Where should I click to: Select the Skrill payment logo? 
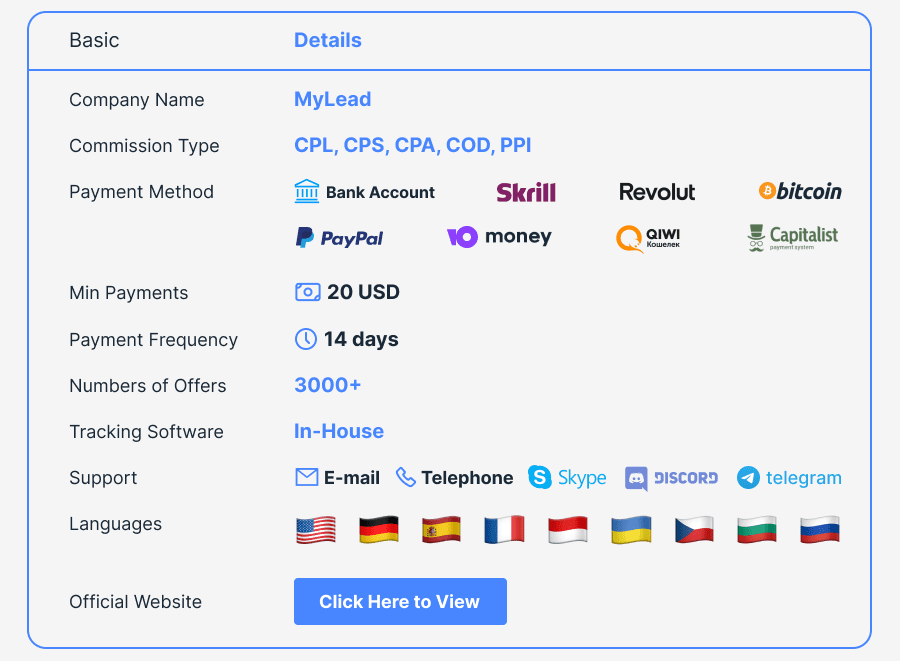tap(526, 192)
